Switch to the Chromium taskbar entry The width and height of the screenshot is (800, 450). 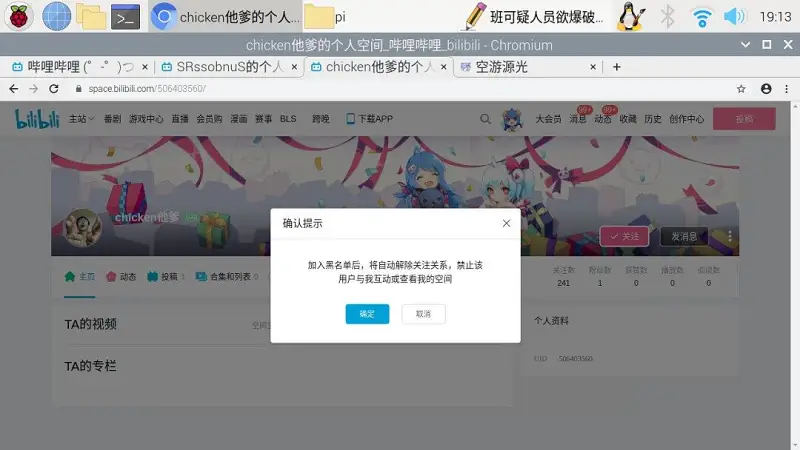pyautogui.click(x=226, y=16)
